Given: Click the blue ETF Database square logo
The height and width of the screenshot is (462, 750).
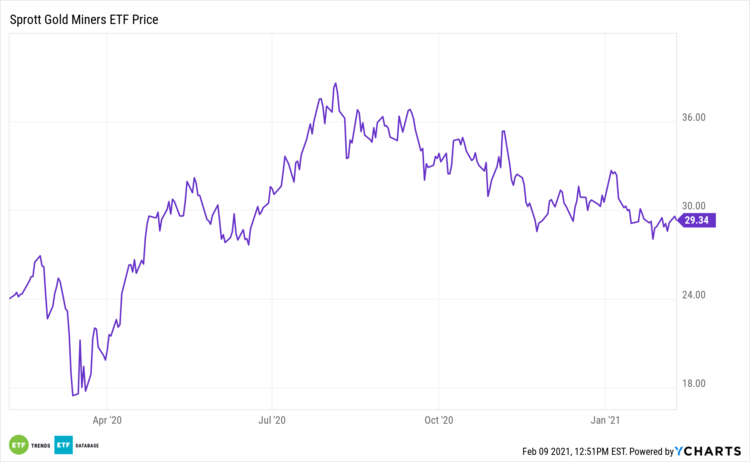Looking at the screenshot, I should [64, 444].
